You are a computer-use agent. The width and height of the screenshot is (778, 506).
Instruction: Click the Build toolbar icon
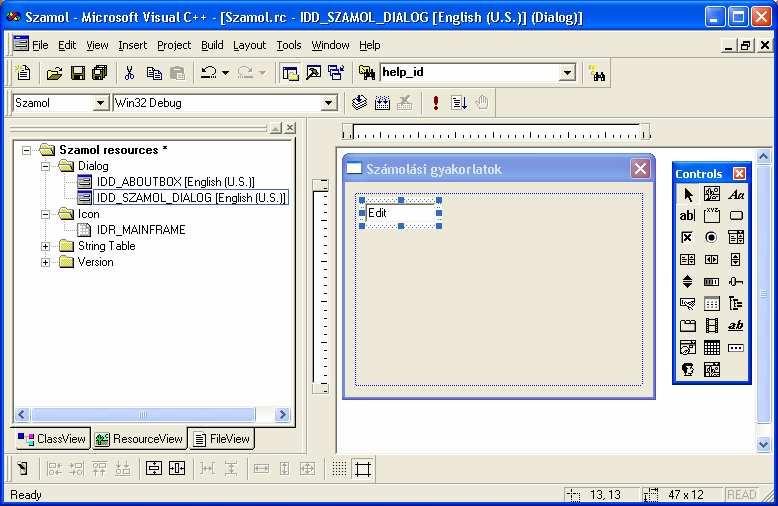tap(382, 103)
